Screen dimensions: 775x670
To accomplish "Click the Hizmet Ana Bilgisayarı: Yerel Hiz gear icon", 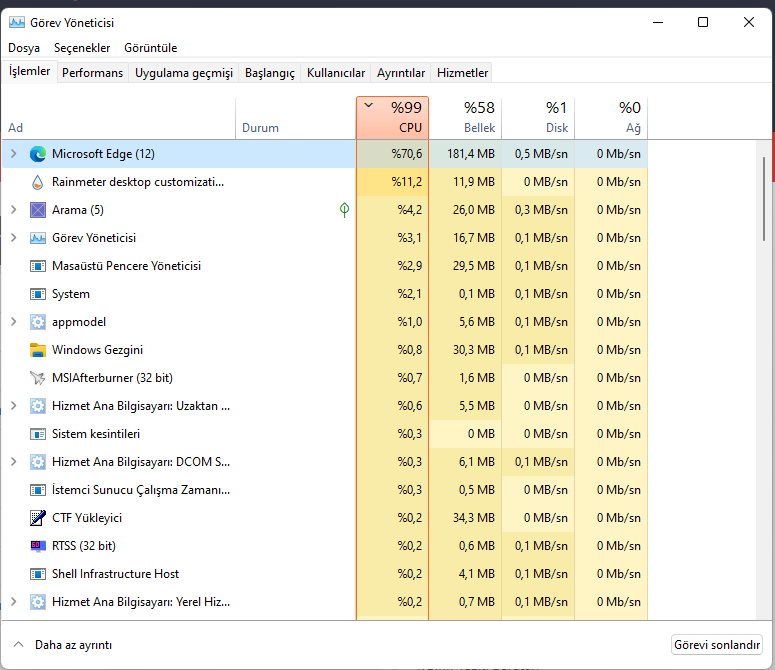I will point(38,602).
